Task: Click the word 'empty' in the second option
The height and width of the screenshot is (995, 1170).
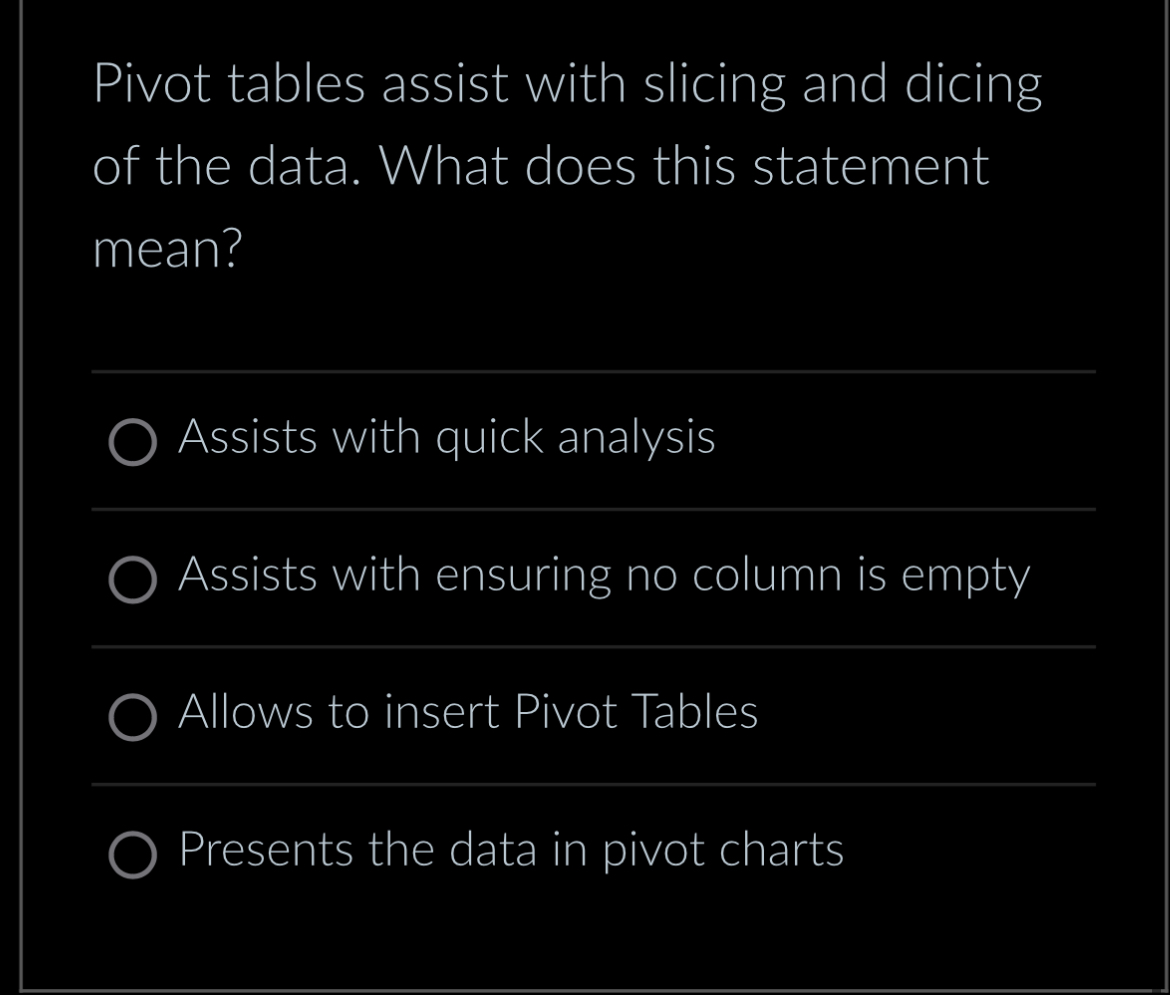Action: 966,577
